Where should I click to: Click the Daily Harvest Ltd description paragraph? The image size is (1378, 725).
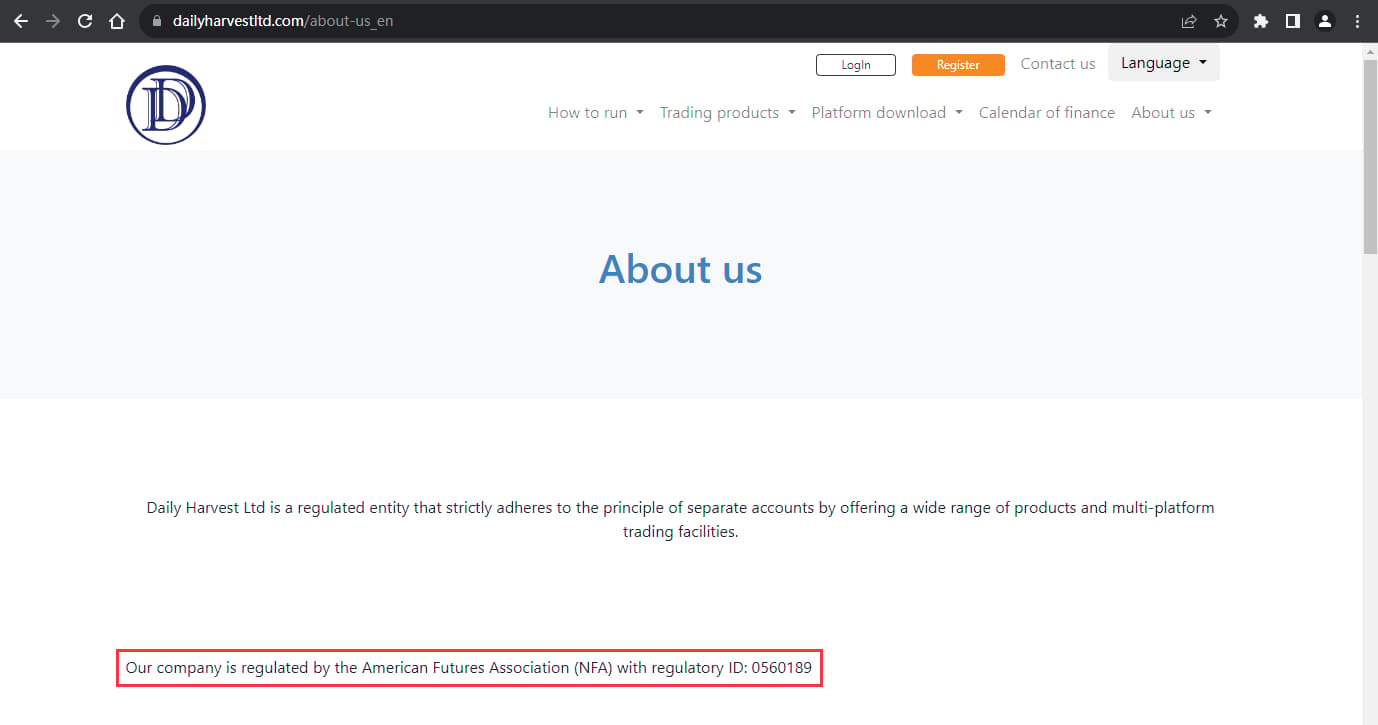(x=680, y=519)
